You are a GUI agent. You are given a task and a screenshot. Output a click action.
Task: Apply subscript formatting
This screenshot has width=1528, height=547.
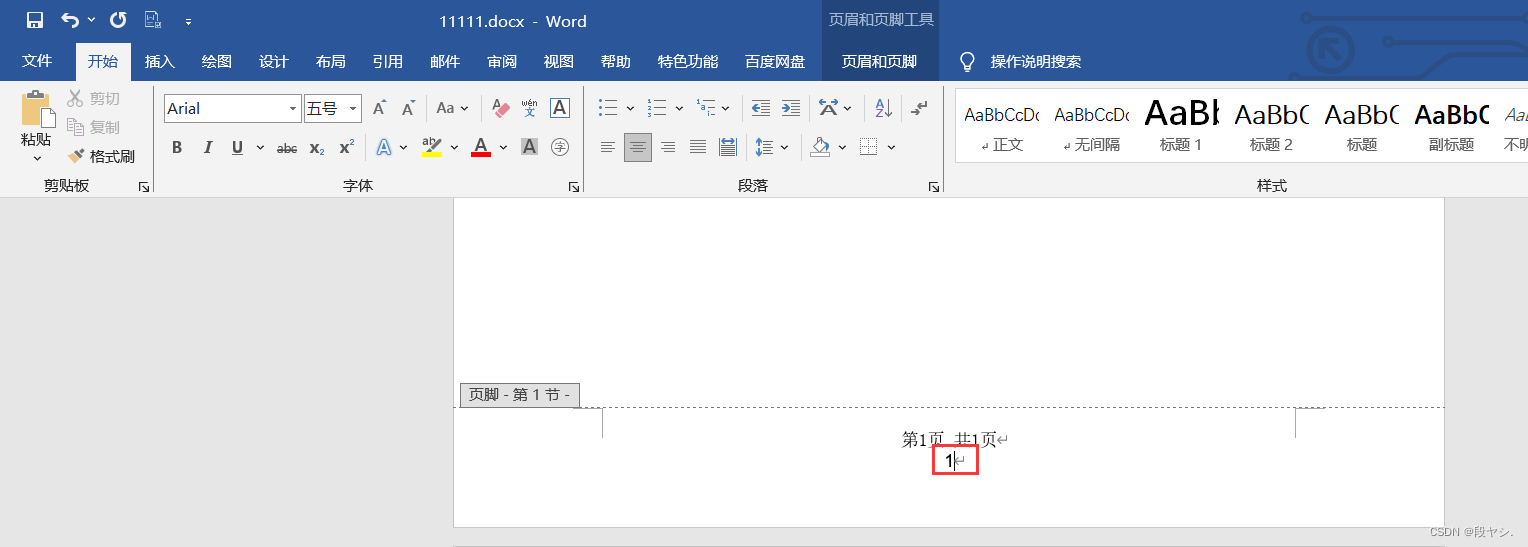click(317, 148)
